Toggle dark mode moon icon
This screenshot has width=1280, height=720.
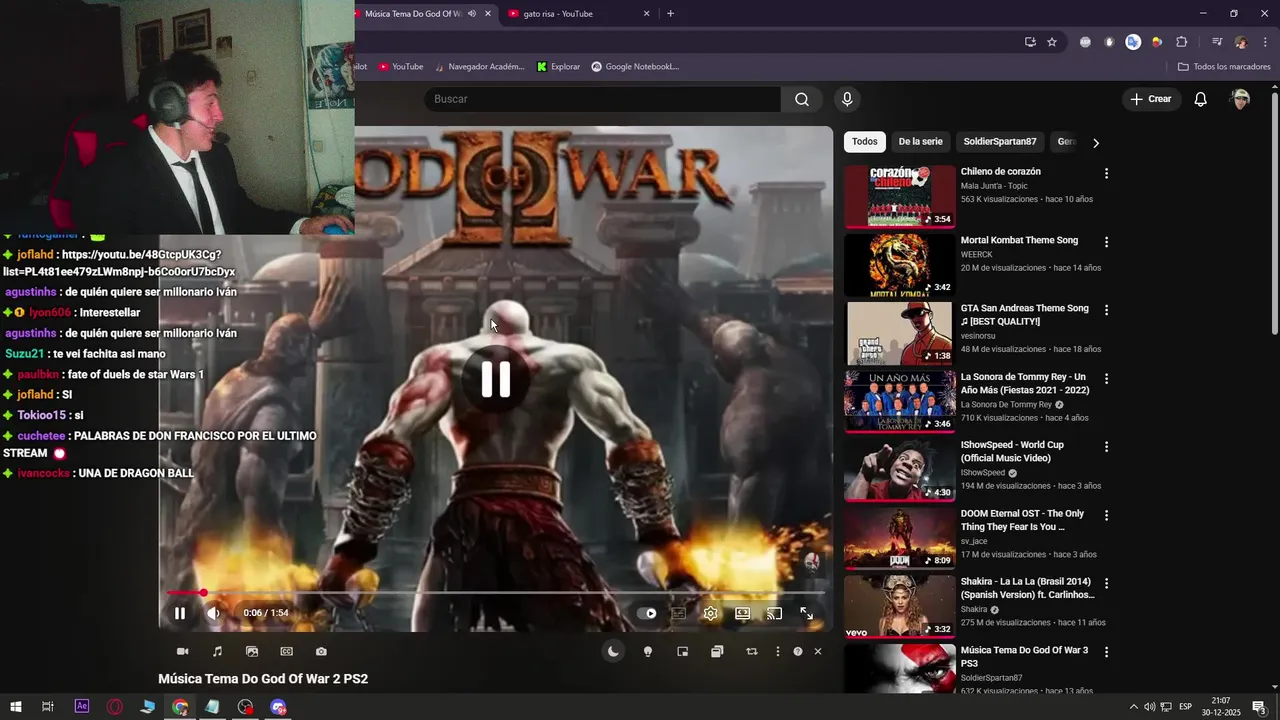[x=613, y=651]
